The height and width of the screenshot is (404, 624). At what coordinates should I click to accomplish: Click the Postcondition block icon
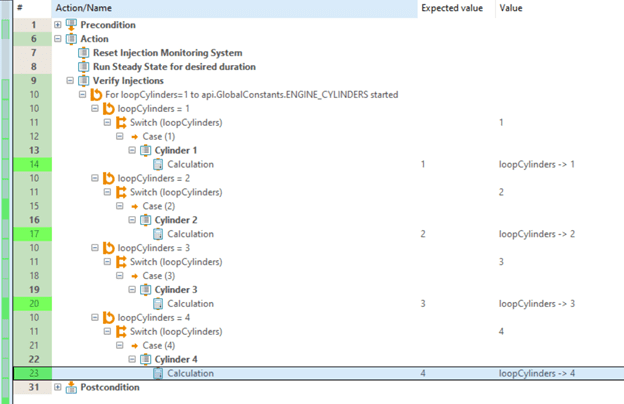coord(71,387)
